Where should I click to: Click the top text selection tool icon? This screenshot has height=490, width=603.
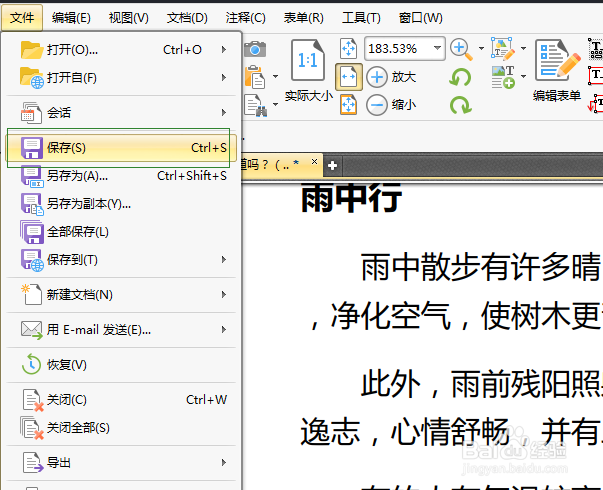tap(595, 49)
